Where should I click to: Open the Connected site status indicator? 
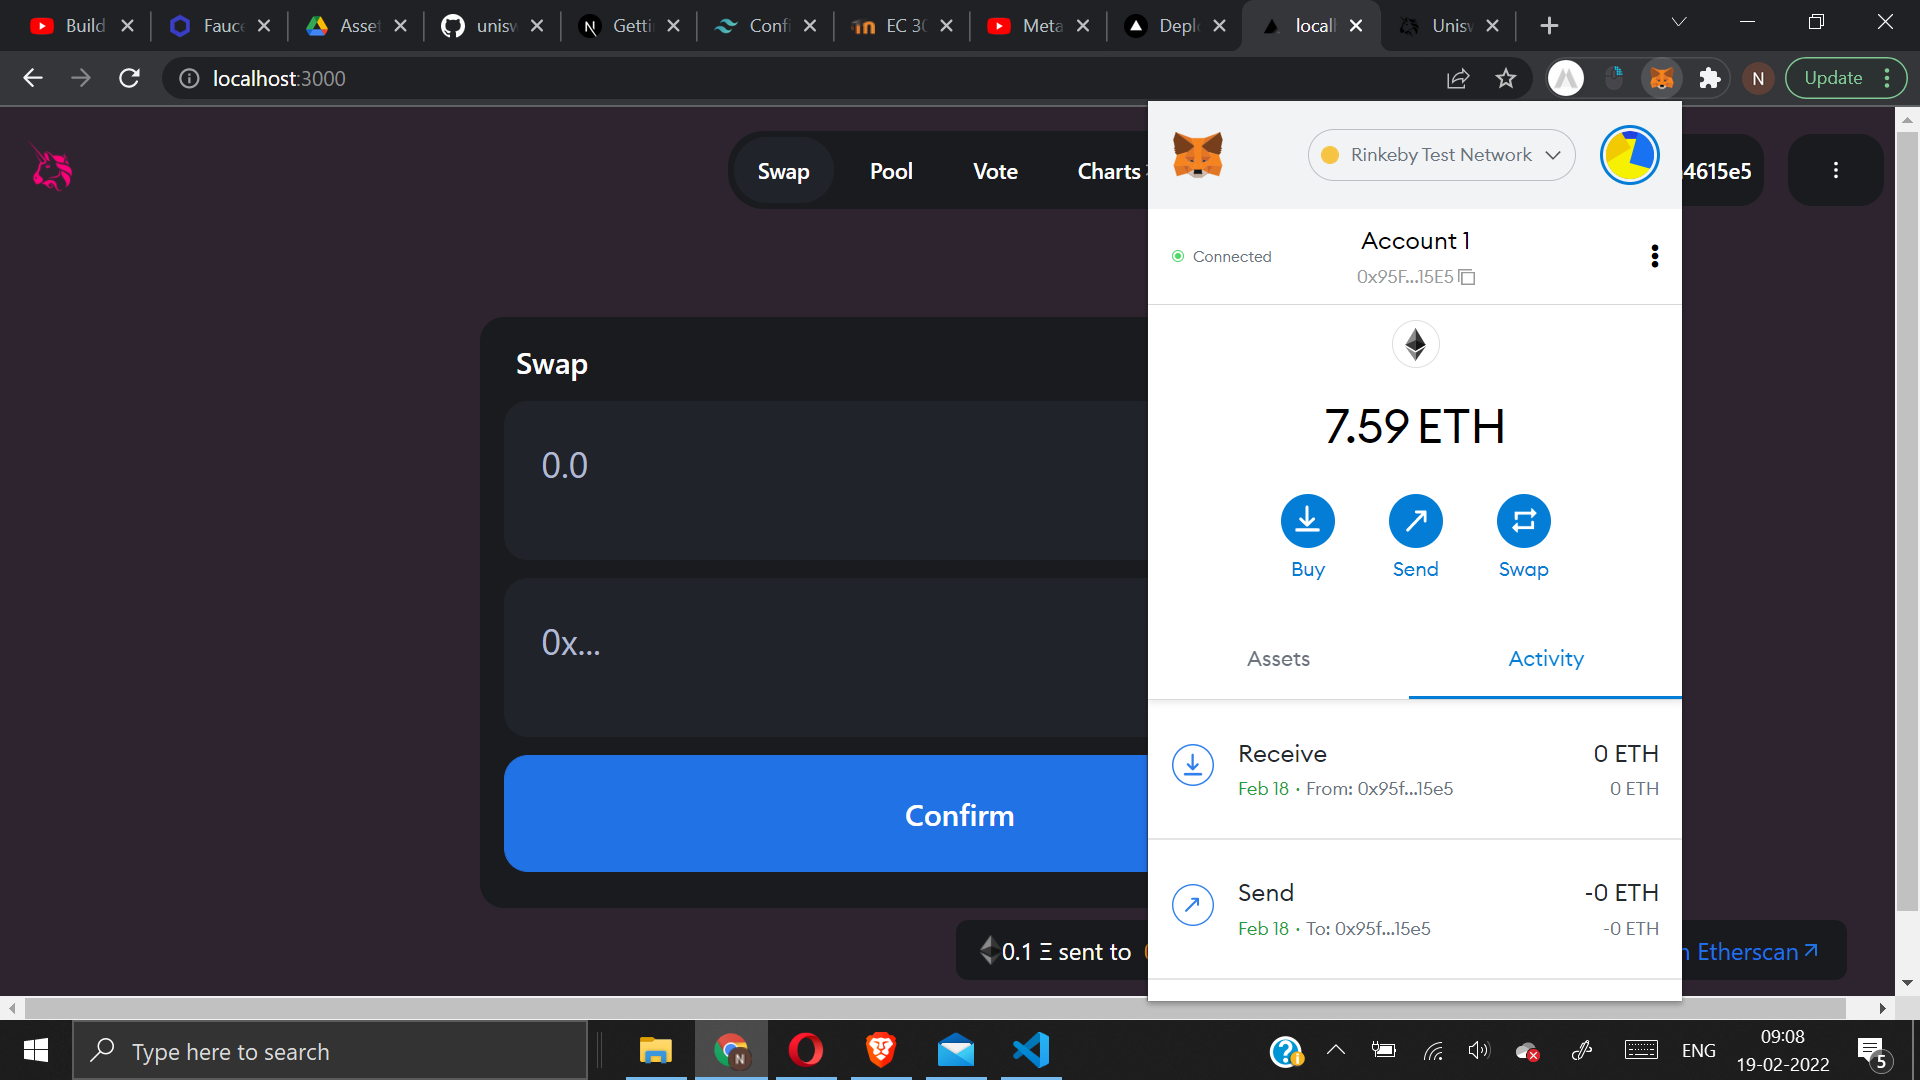[1221, 257]
